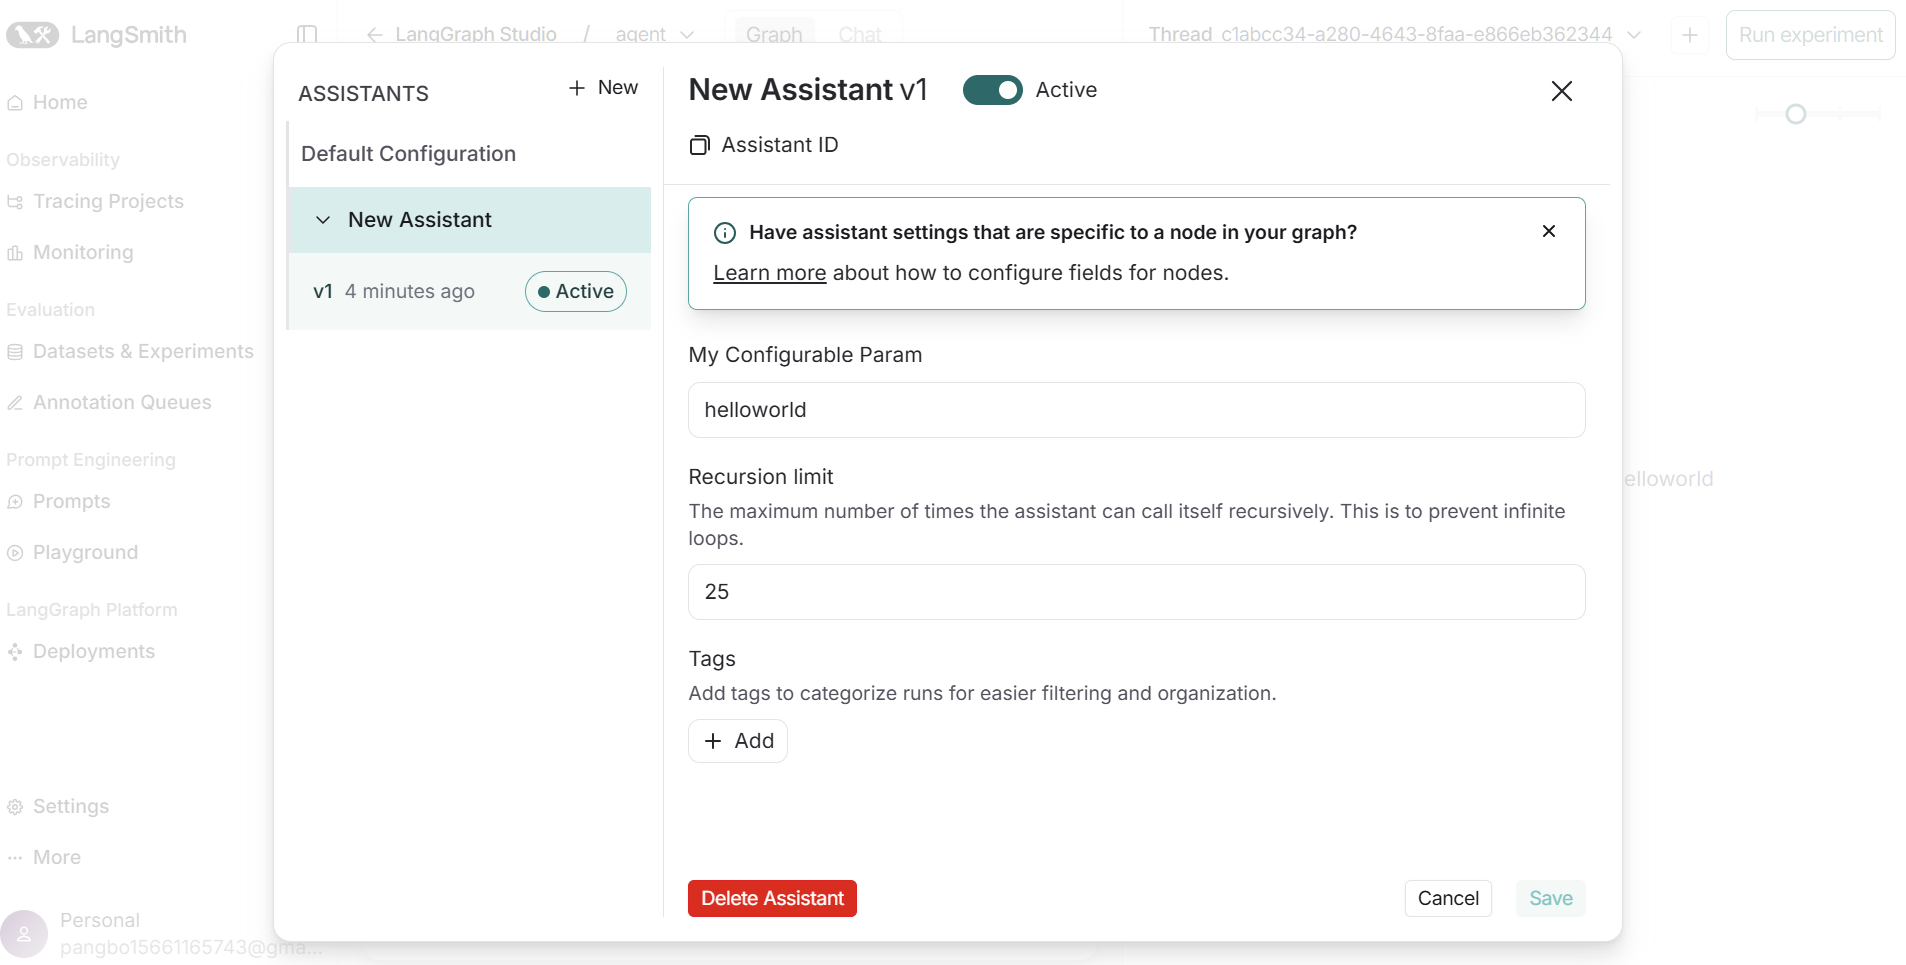Click the Home house icon
This screenshot has height=965, width=1906.
coord(15,103)
